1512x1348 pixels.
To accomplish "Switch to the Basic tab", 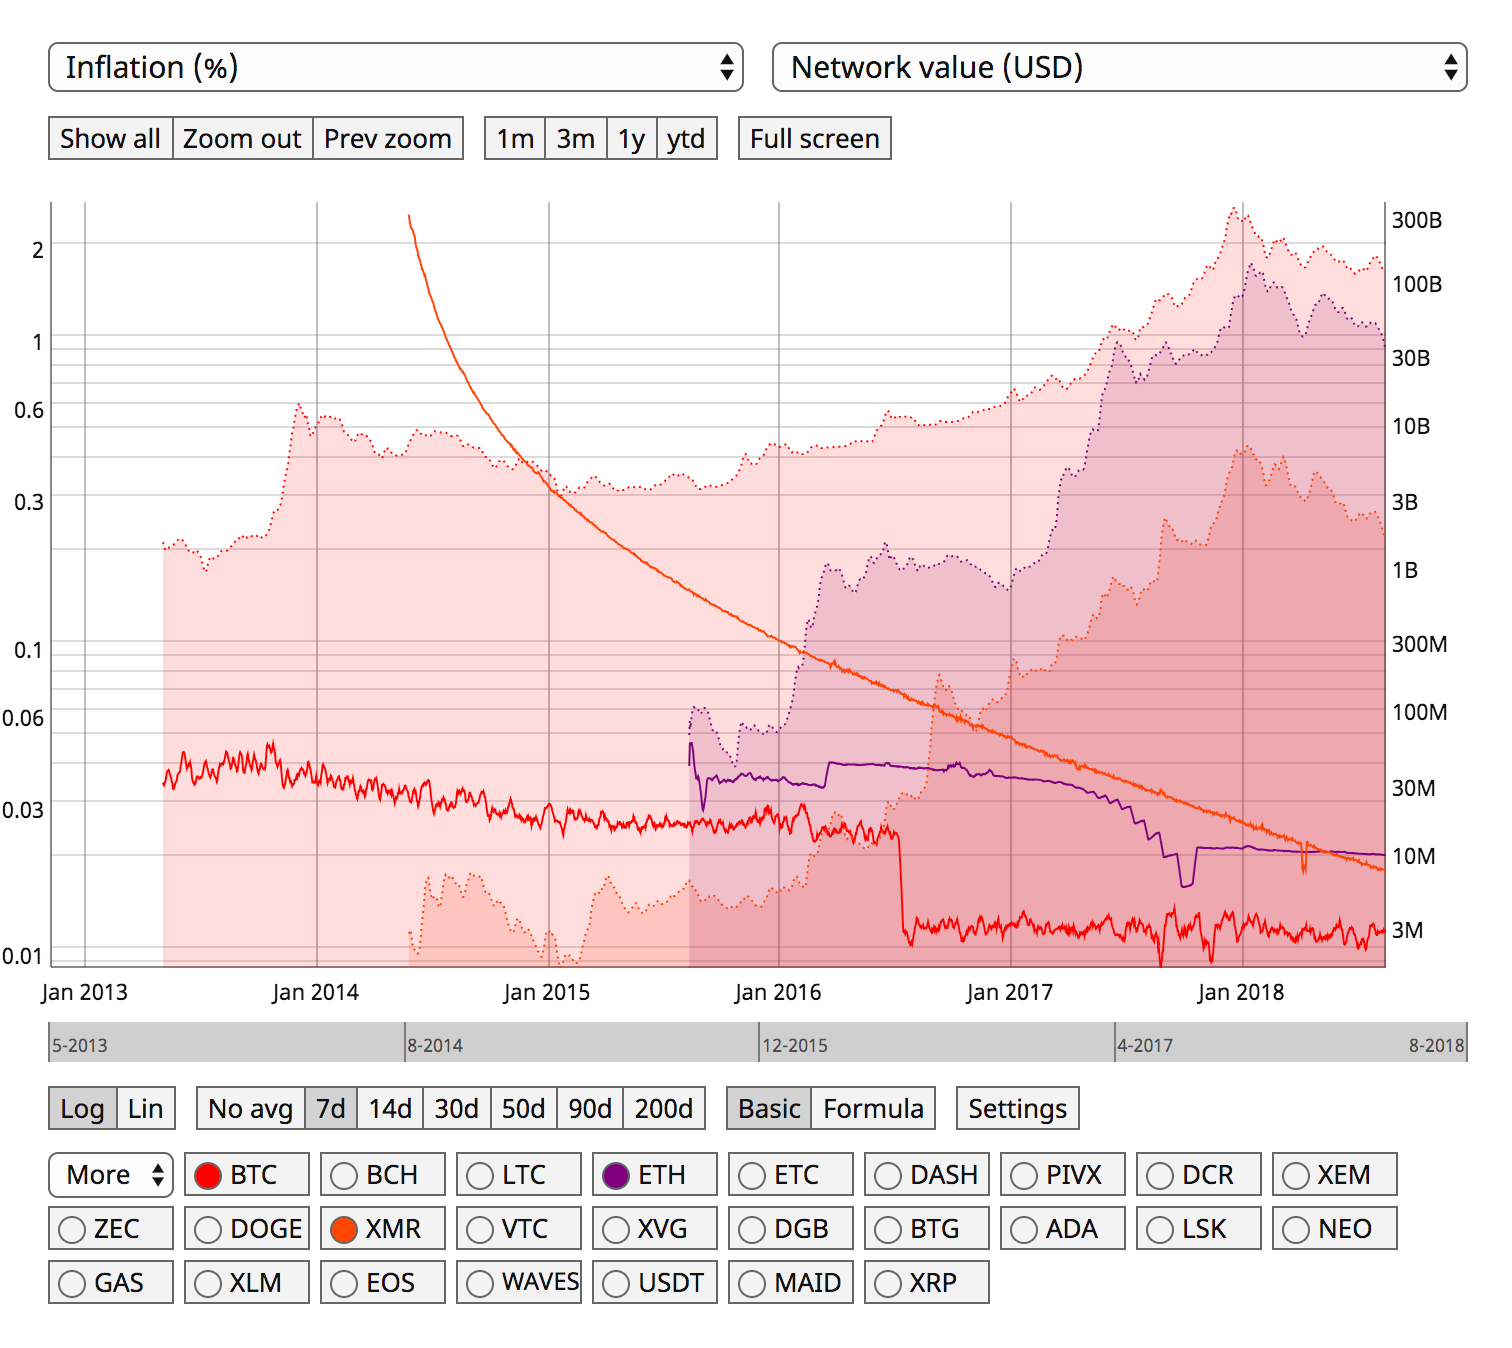I will (x=769, y=1108).
